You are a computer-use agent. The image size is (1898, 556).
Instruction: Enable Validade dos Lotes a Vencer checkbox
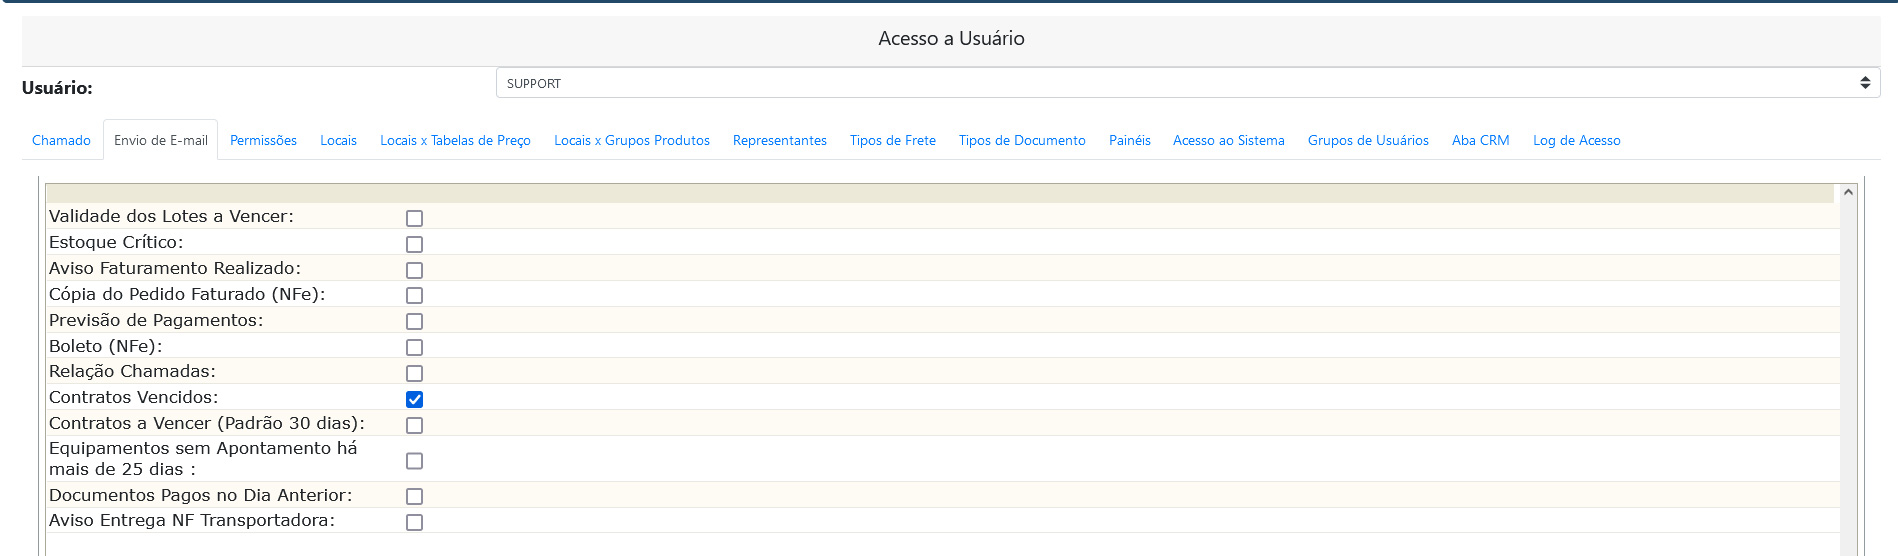coord(414,218)
